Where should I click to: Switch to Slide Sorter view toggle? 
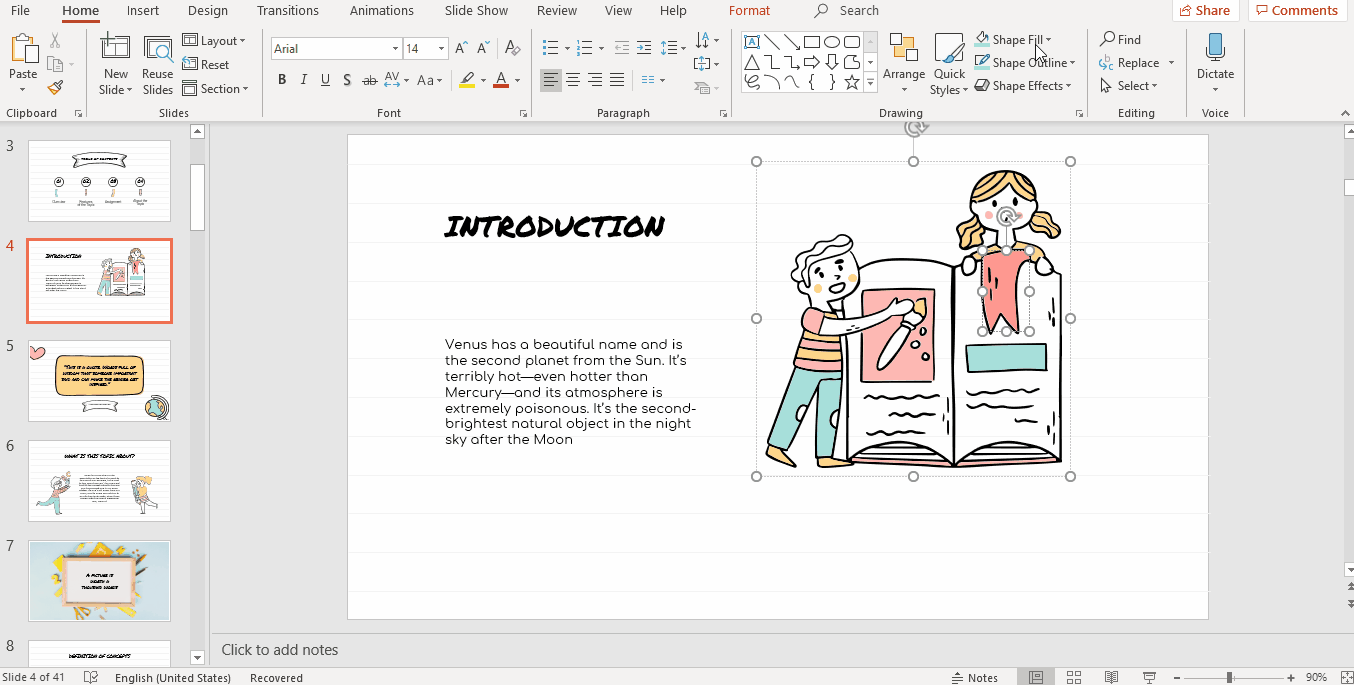point(1074,676)
